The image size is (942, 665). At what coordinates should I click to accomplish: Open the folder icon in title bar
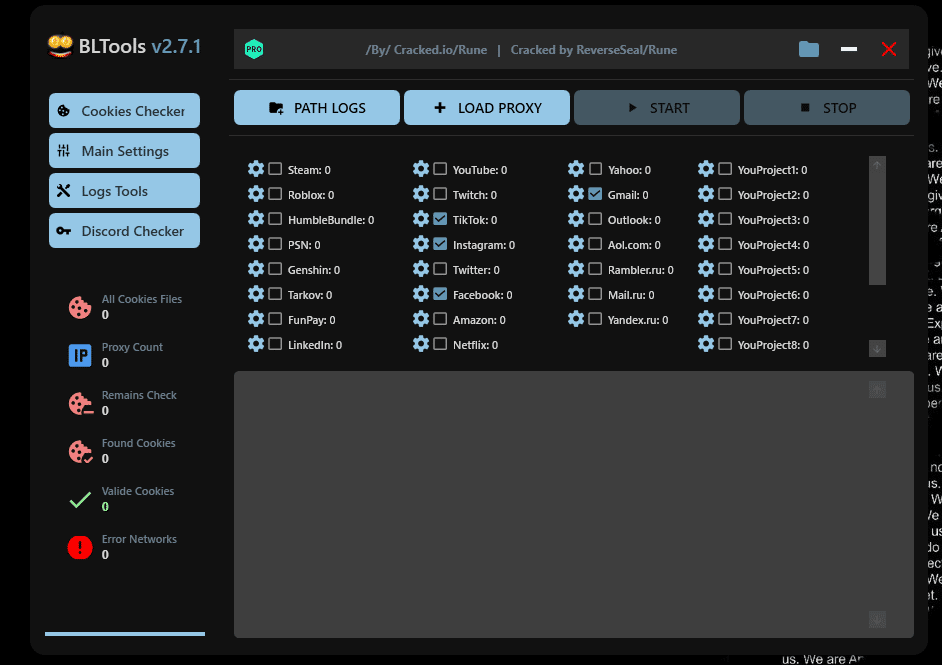809,49
